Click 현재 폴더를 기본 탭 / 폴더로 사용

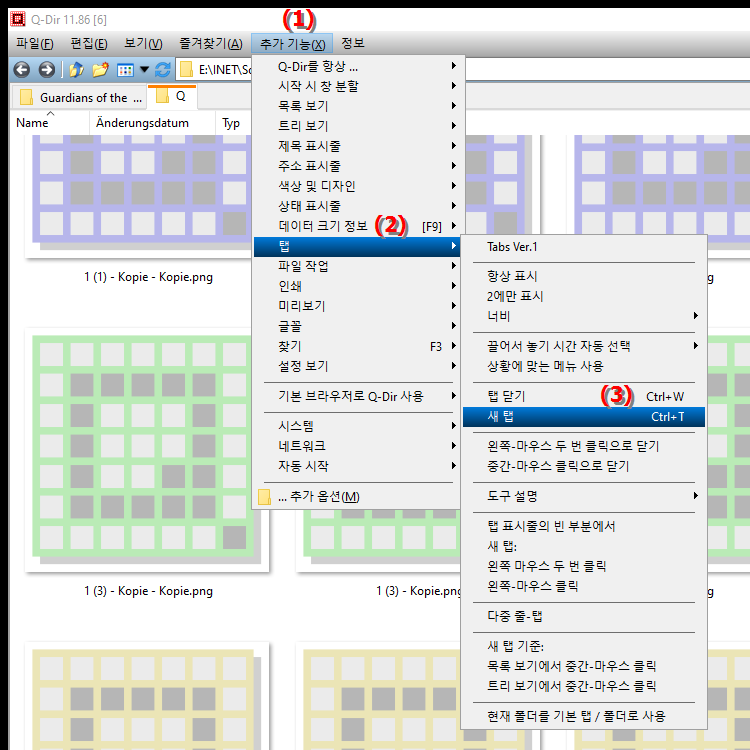tap(584, 717)
